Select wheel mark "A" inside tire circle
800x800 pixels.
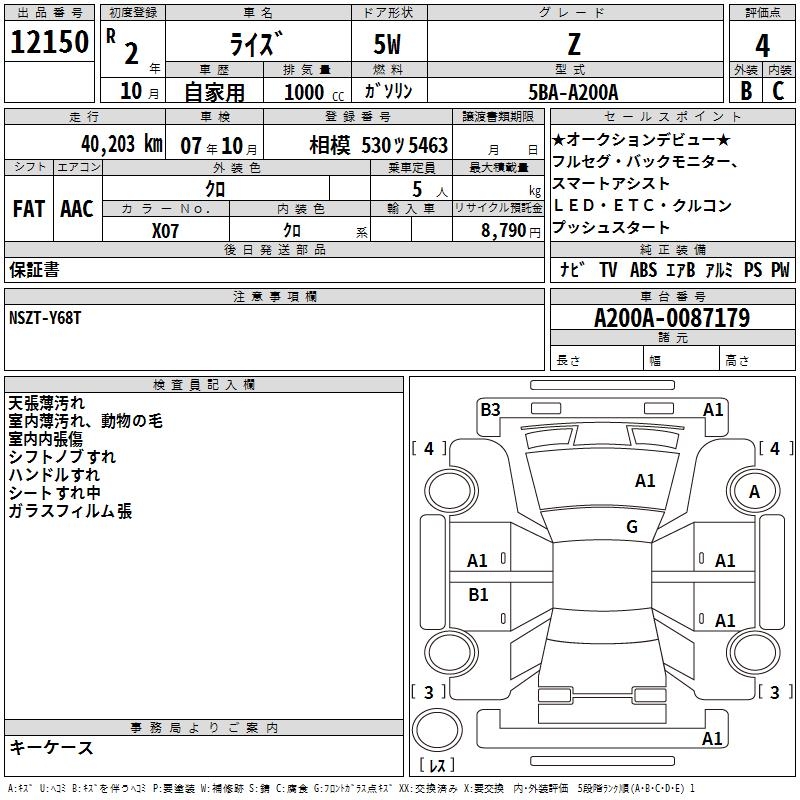point(754,492)
